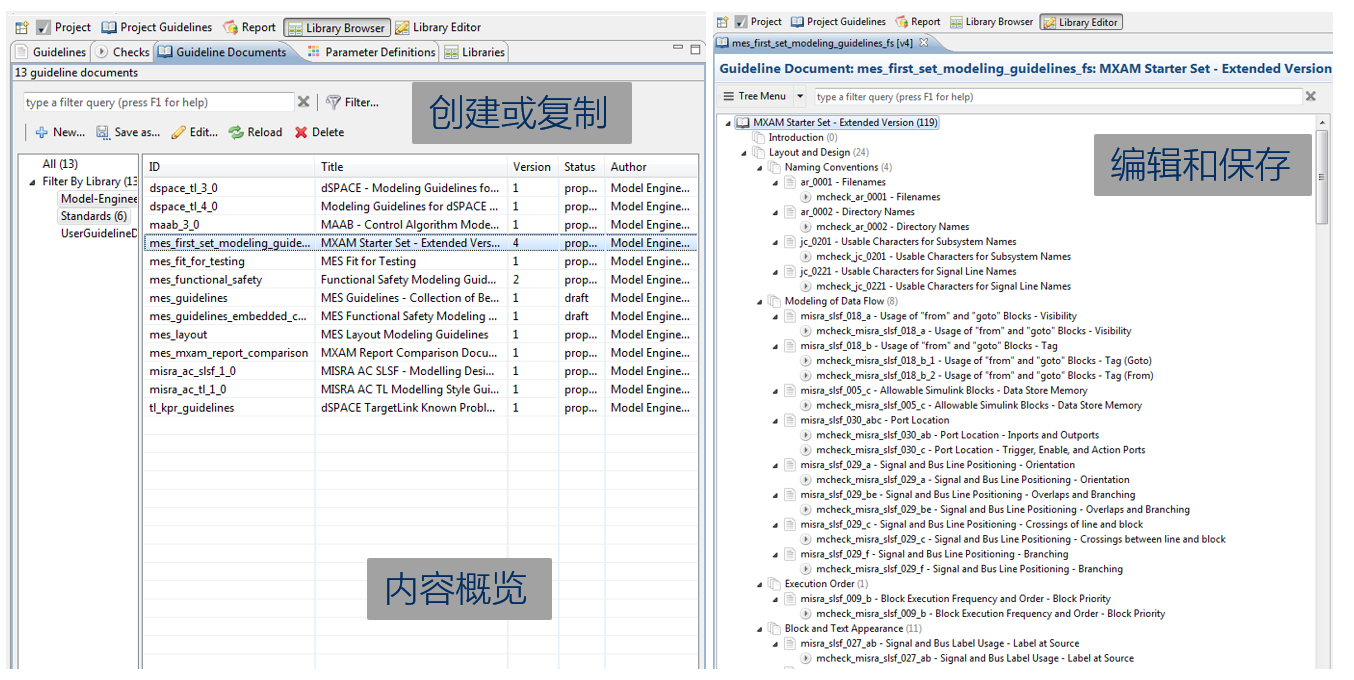Click the red Delete icon
Viewport: 1354px width, 680px height.
(x=301, y=132)
